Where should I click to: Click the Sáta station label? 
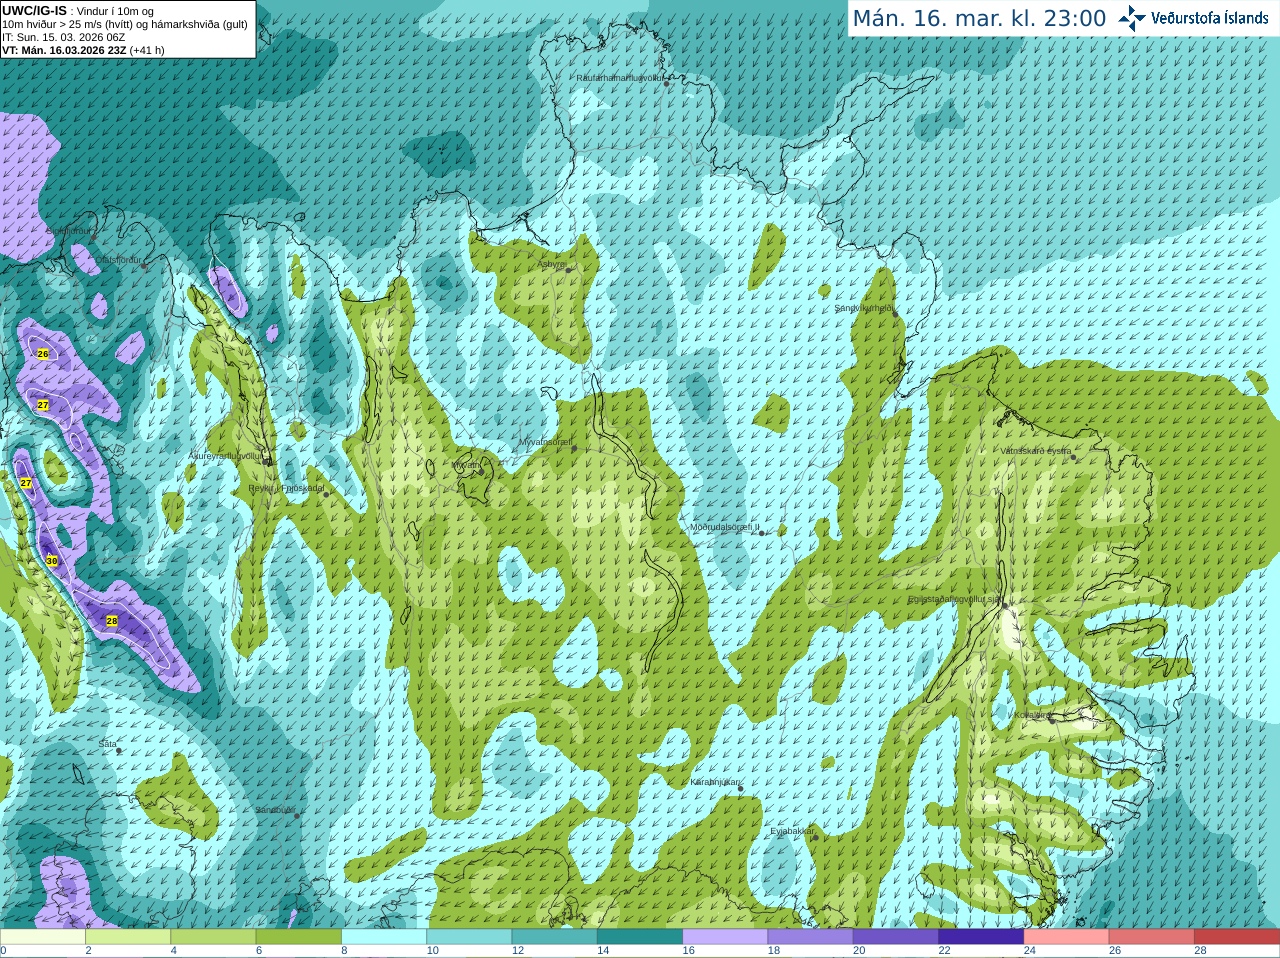(107, 744)
